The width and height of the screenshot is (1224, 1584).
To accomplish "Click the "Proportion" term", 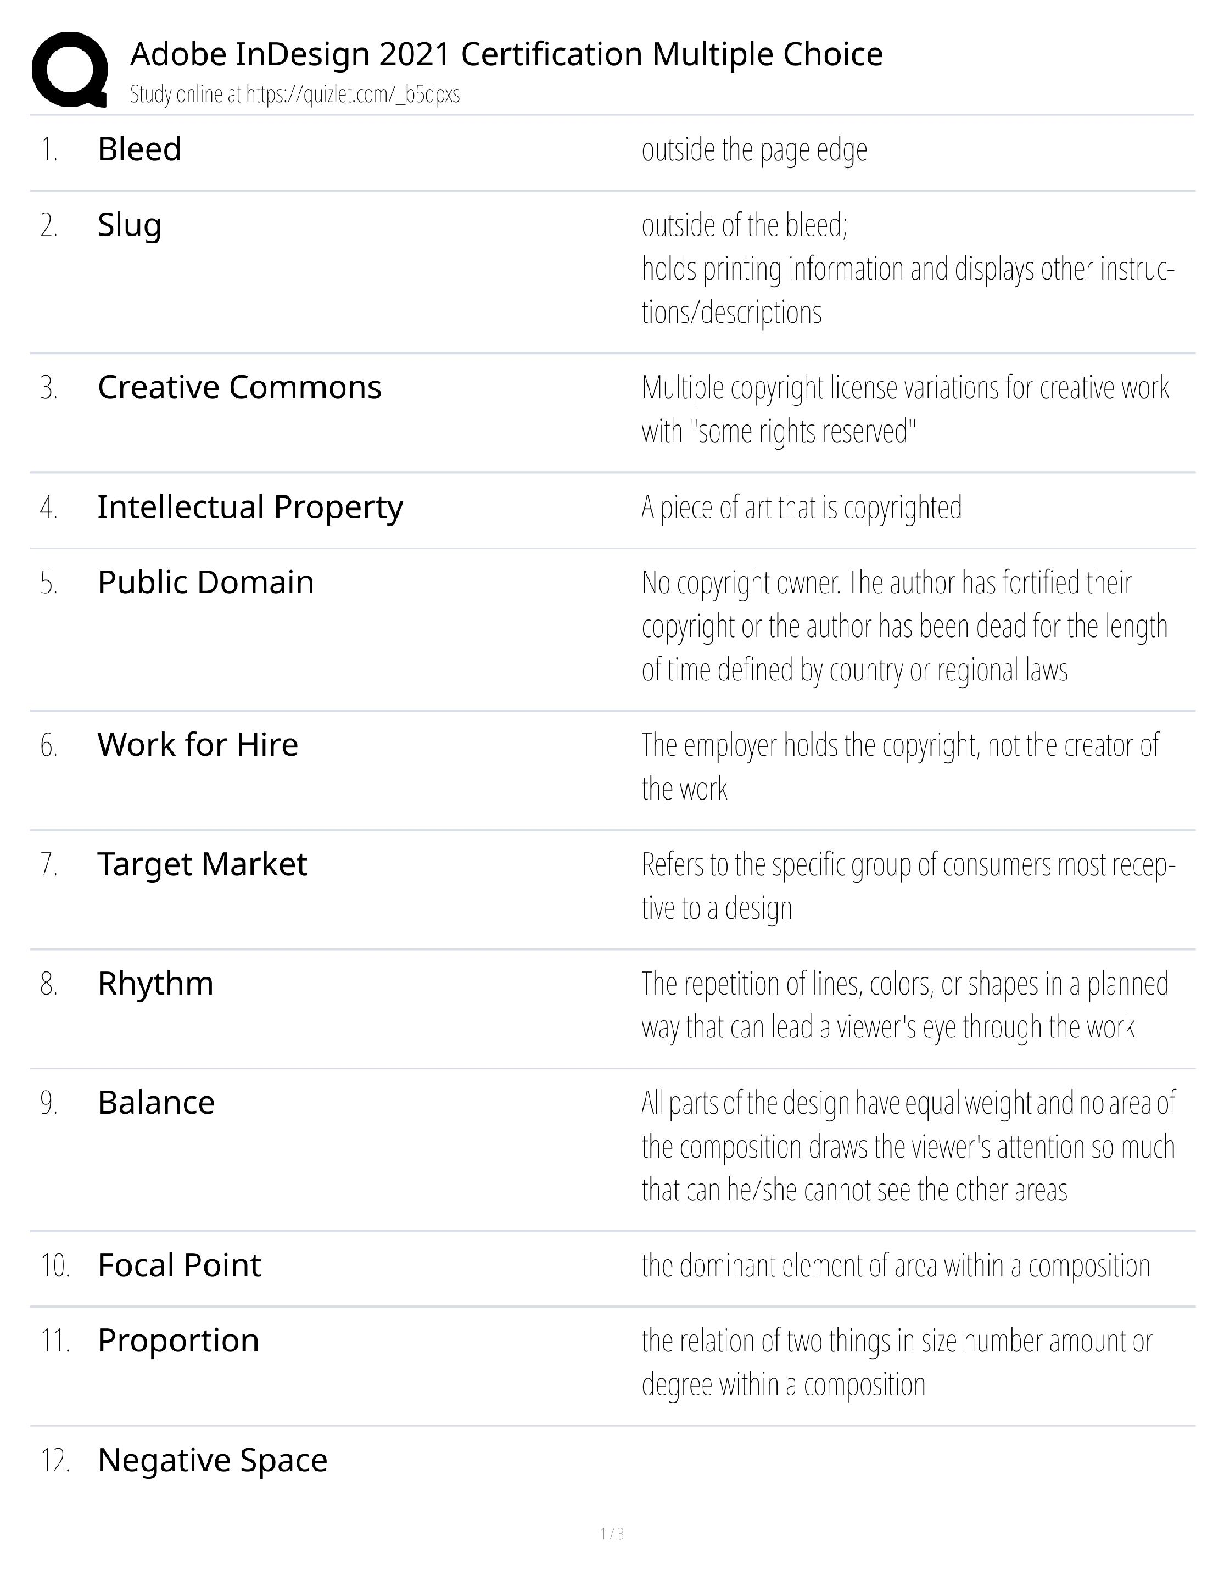I will (x=178, y=1340).
